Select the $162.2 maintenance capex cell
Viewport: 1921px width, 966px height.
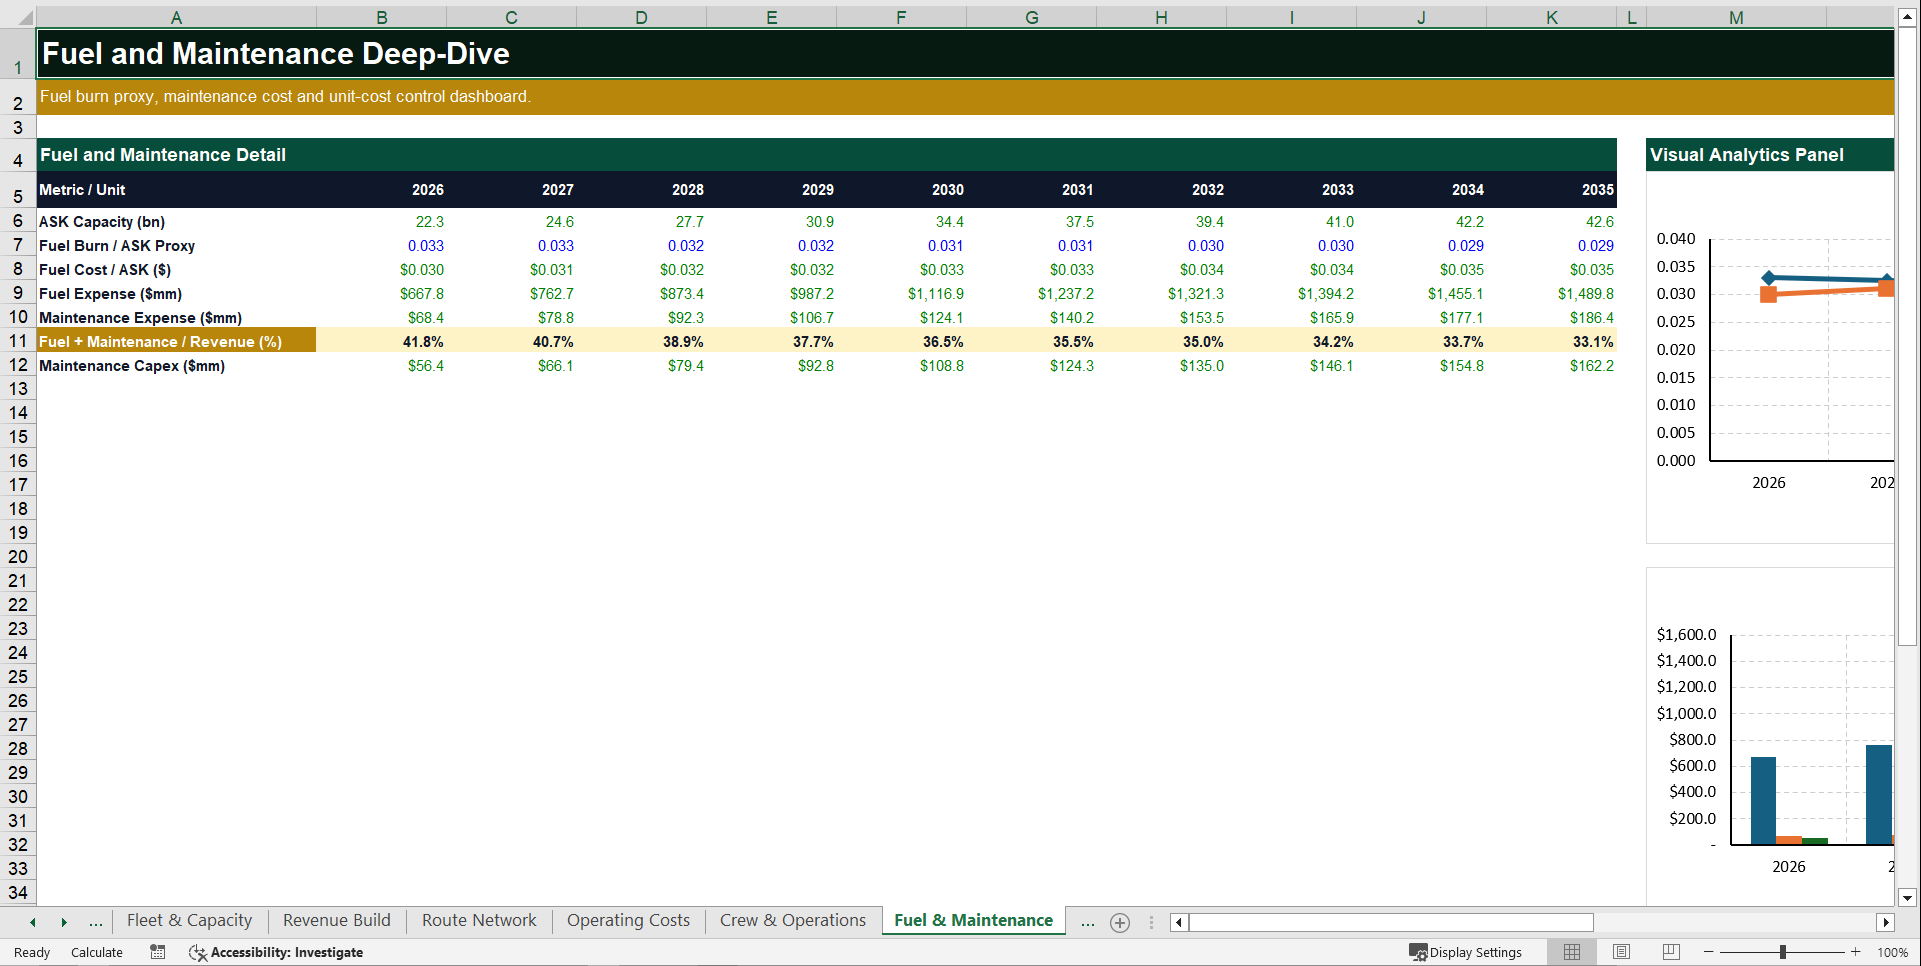(x=1551, y=366)
